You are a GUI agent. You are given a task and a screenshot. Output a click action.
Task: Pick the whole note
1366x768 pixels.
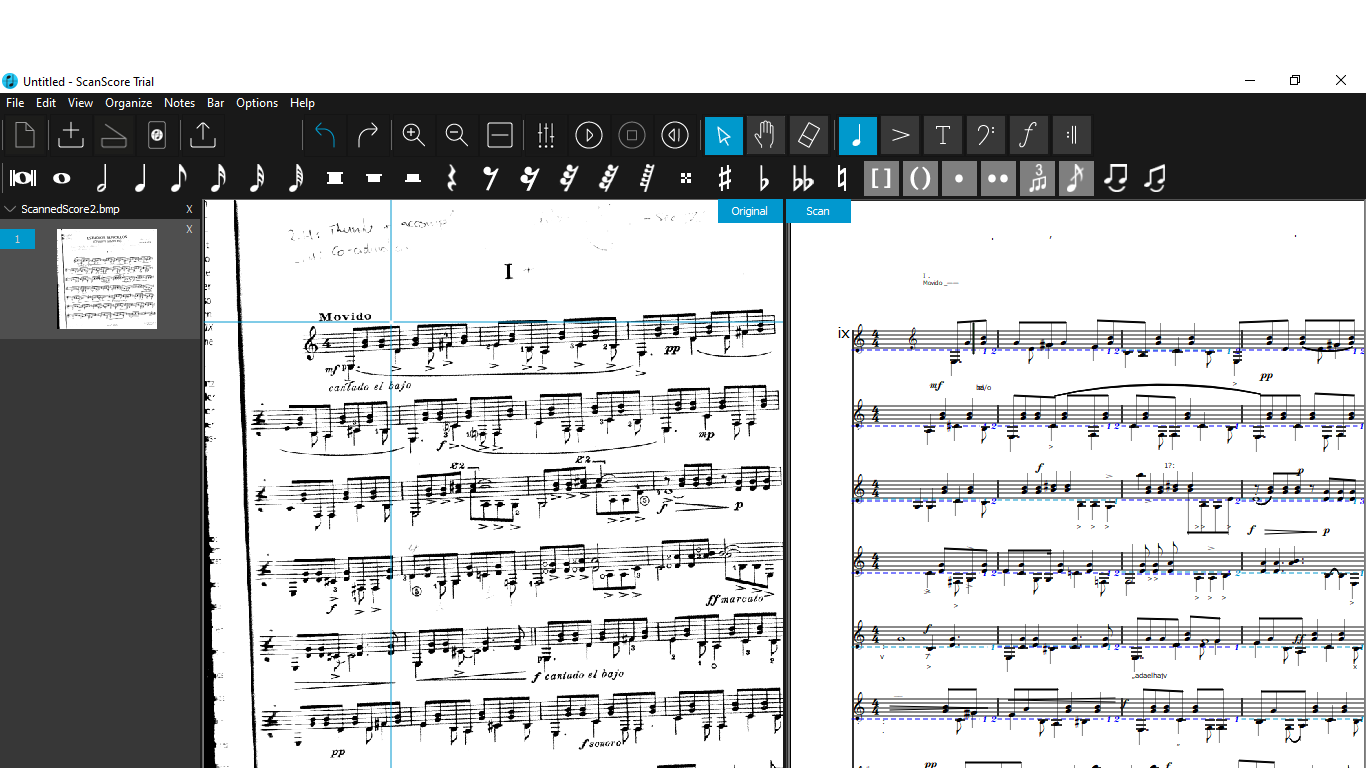[62, 178]
